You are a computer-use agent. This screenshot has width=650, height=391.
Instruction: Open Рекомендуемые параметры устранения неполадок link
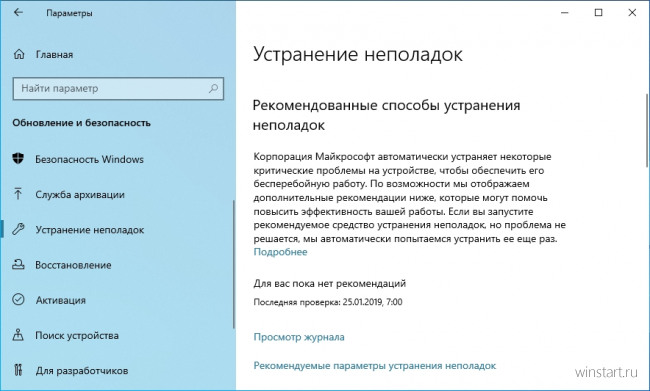[x=375, y=366]
